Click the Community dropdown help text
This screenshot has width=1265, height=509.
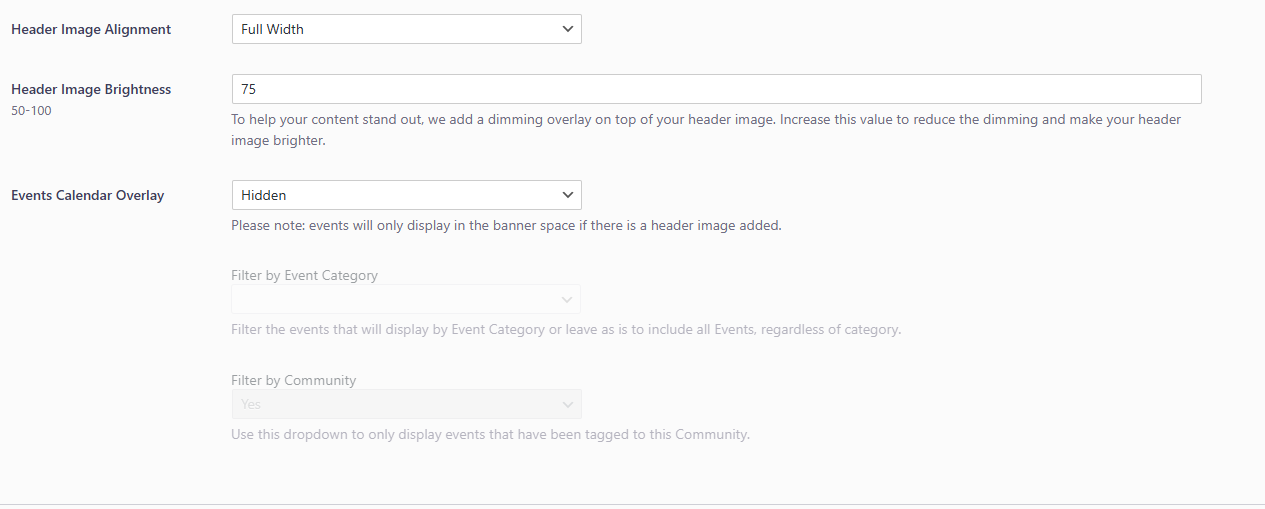(x=490, y=434)
